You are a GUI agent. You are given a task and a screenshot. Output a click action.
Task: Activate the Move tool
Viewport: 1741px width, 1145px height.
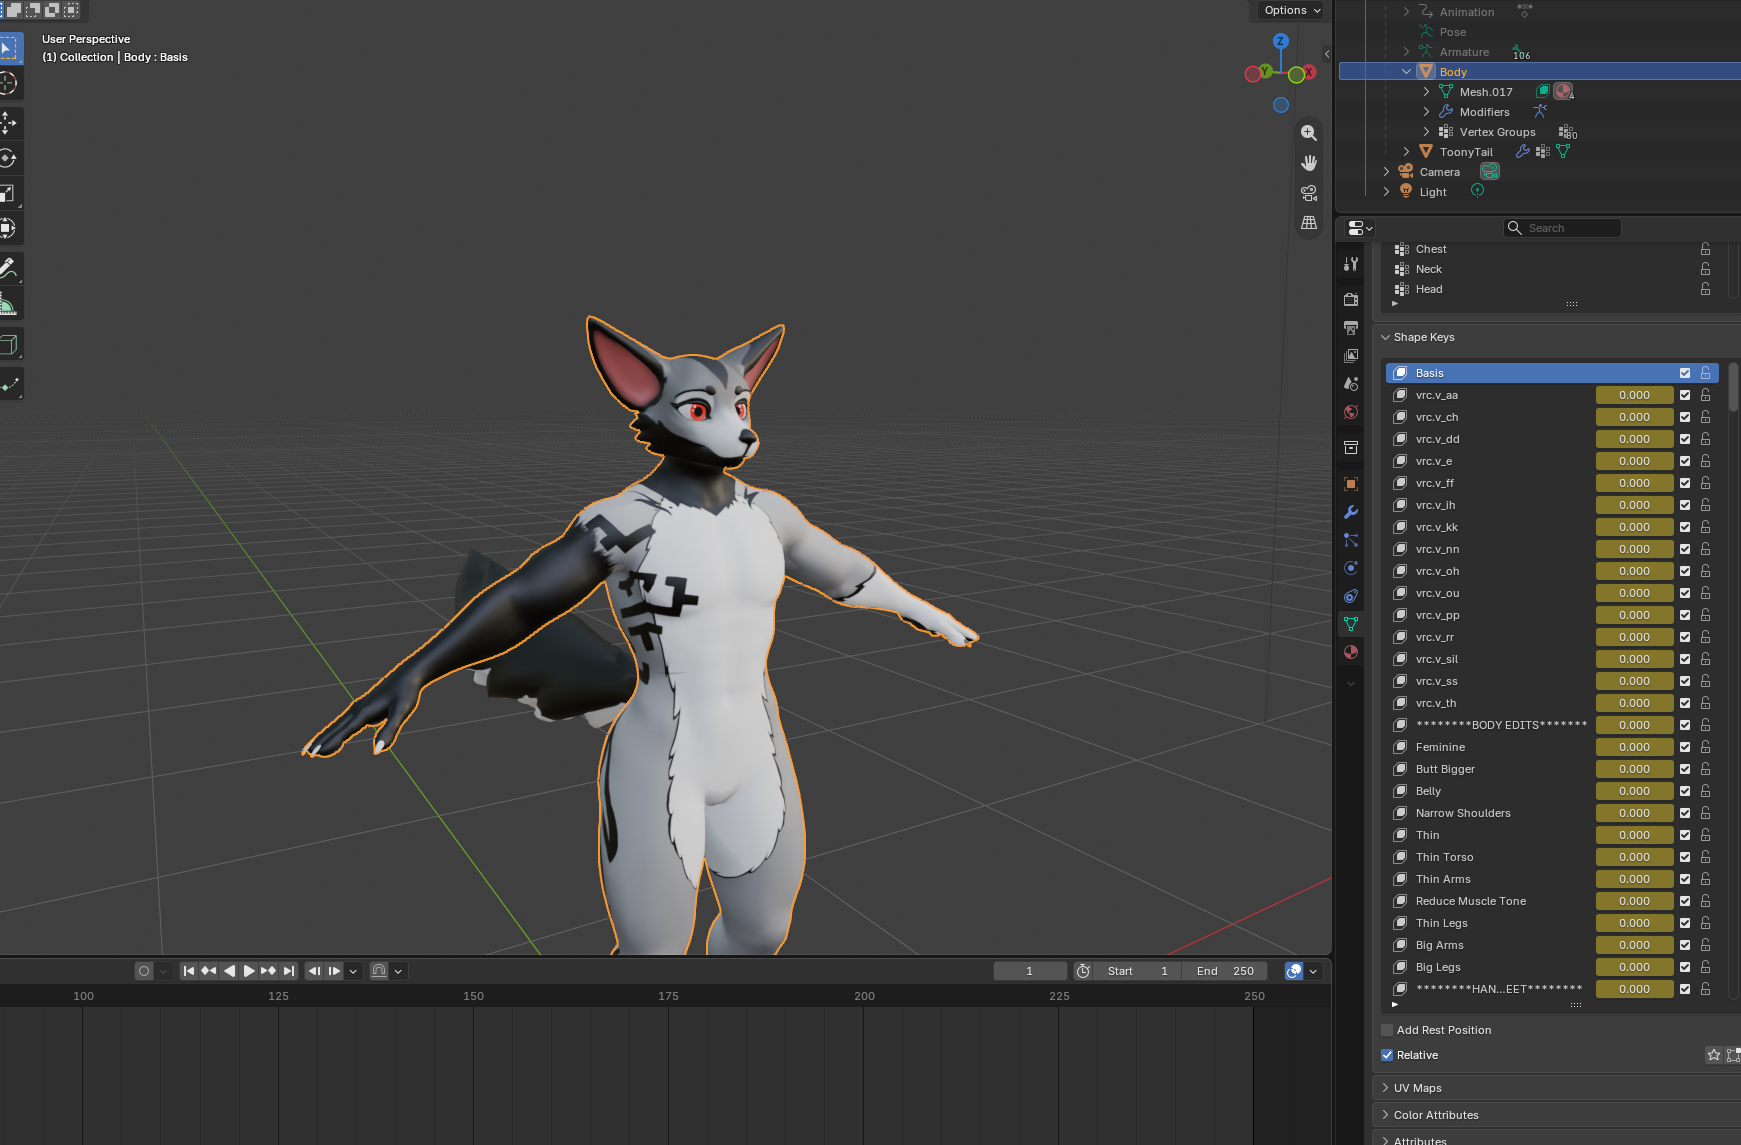pos(8,123)
